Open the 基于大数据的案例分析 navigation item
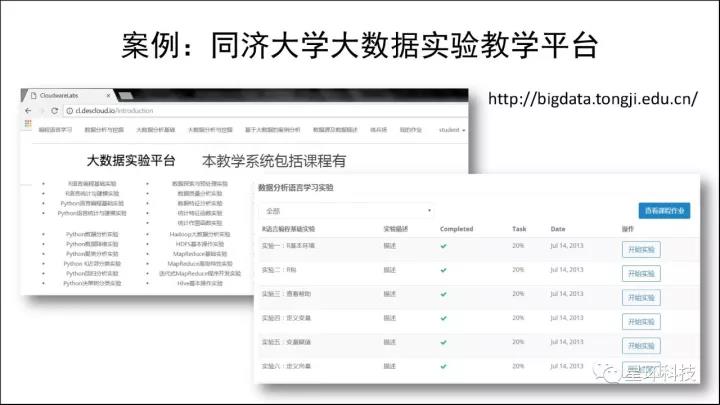 coord(272,130)
